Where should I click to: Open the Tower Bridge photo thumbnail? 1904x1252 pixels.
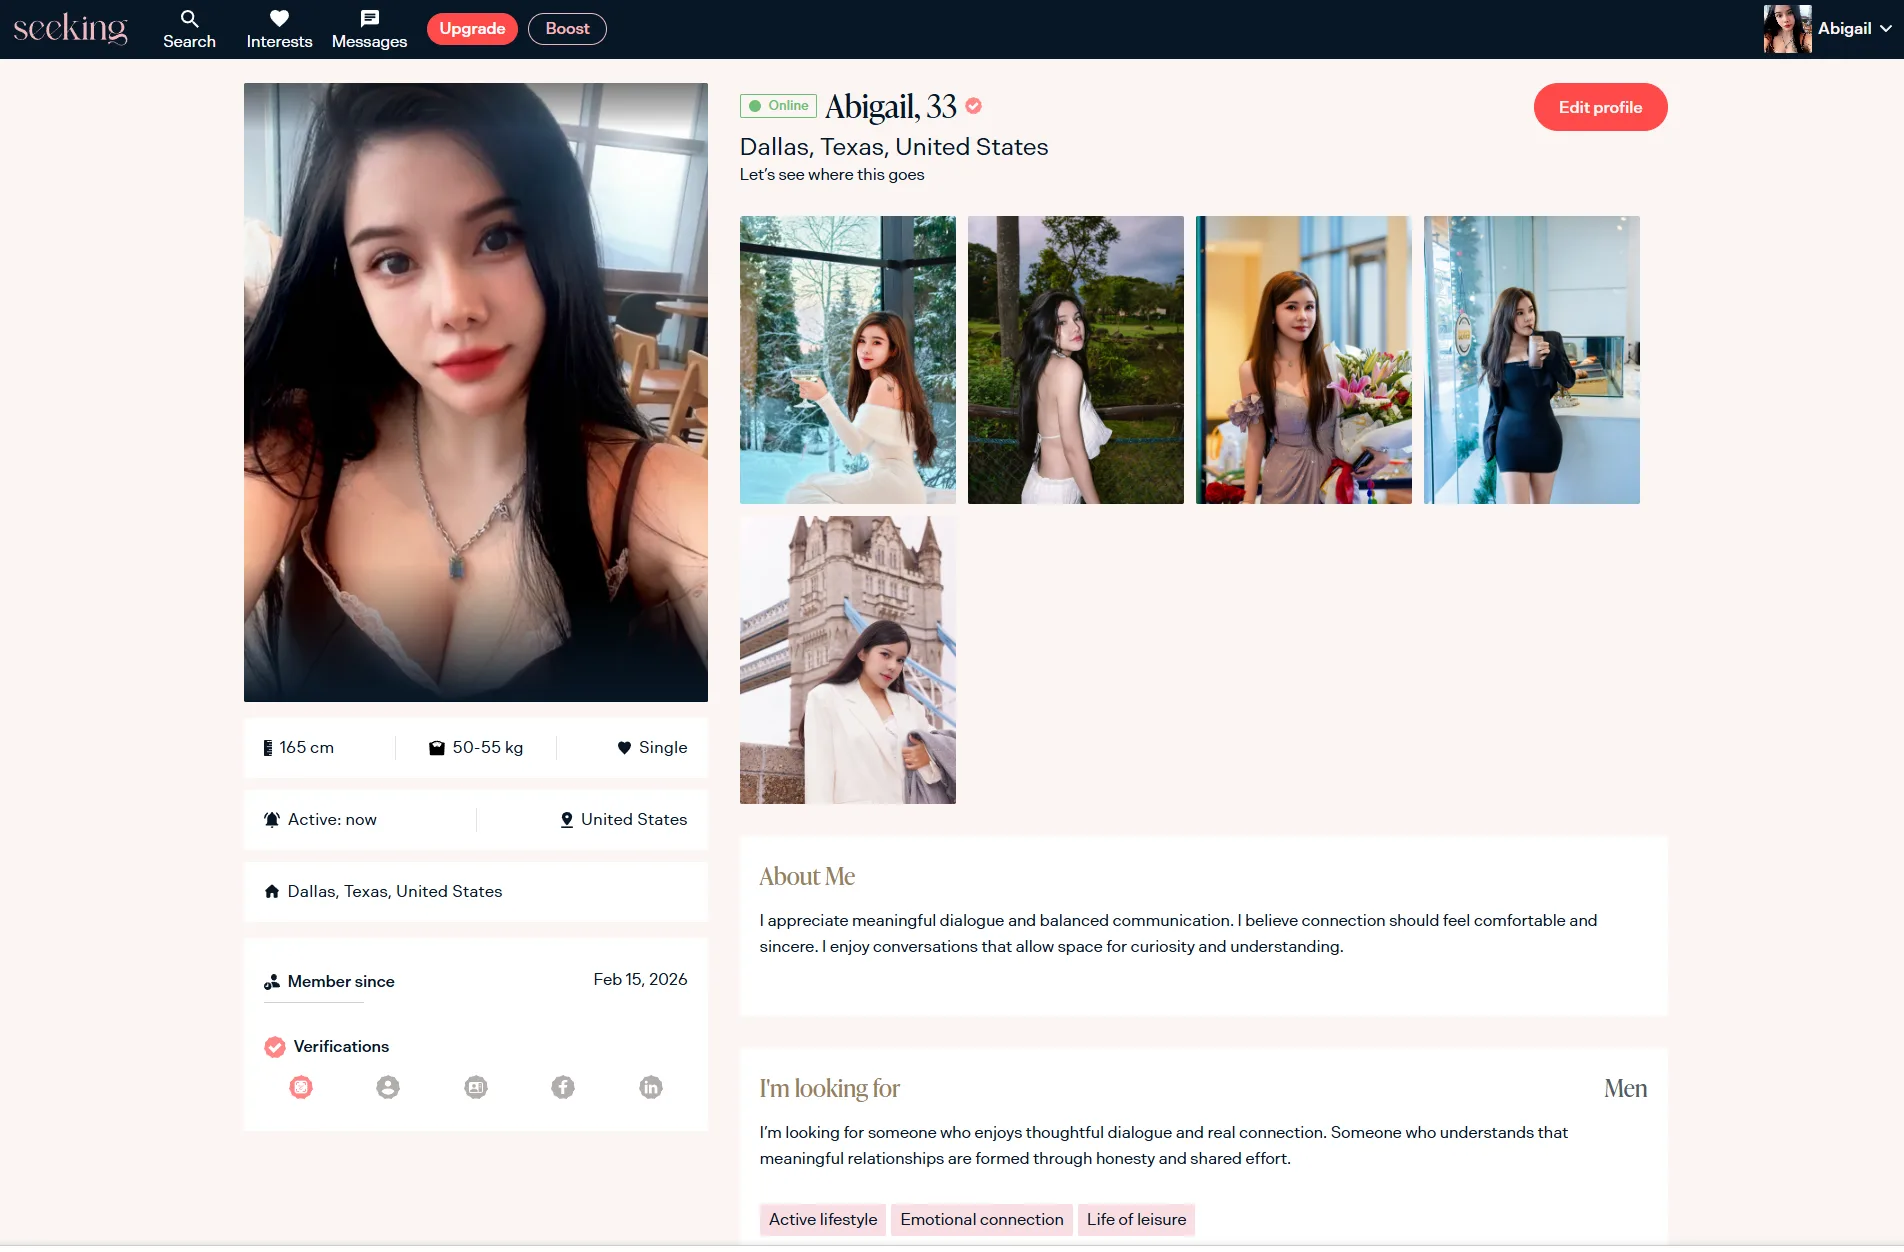click(848, 660)
